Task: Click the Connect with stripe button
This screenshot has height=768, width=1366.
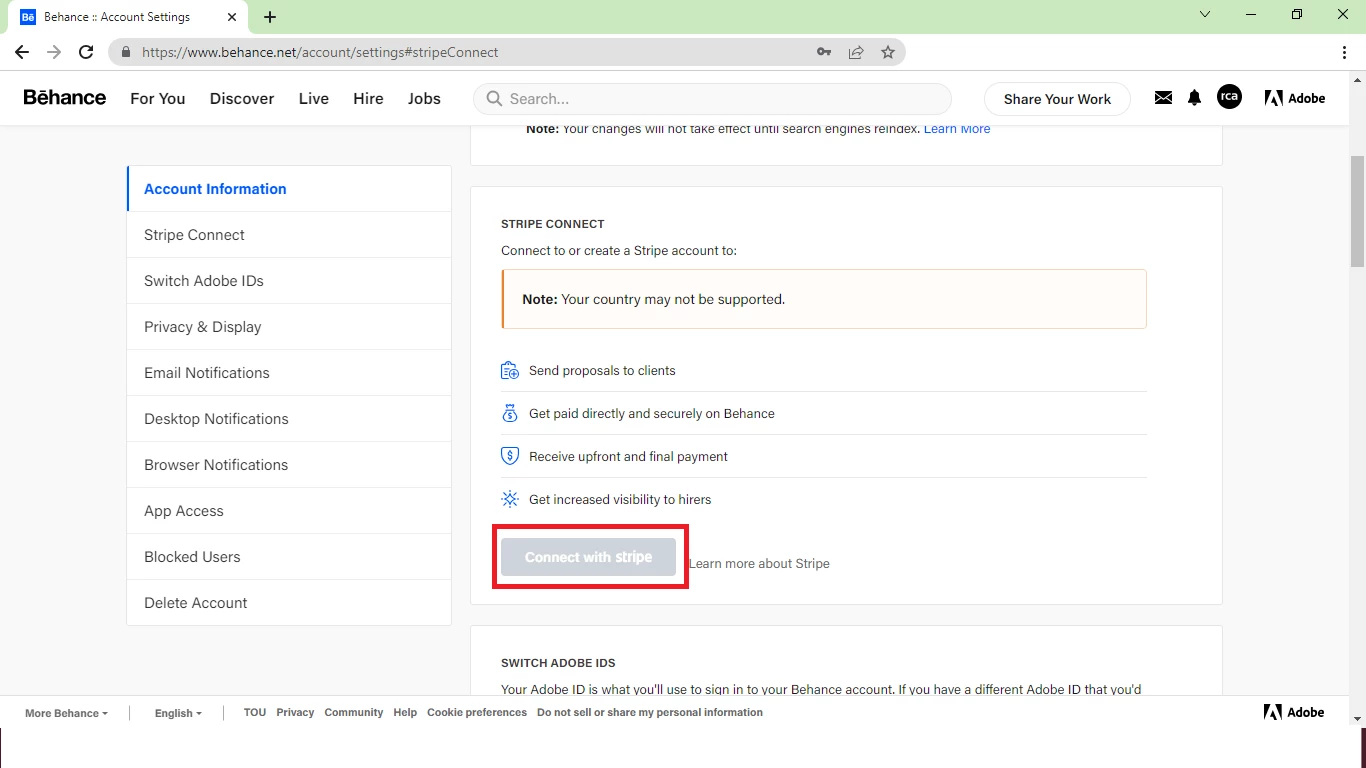Action: (x=588, y=557)
